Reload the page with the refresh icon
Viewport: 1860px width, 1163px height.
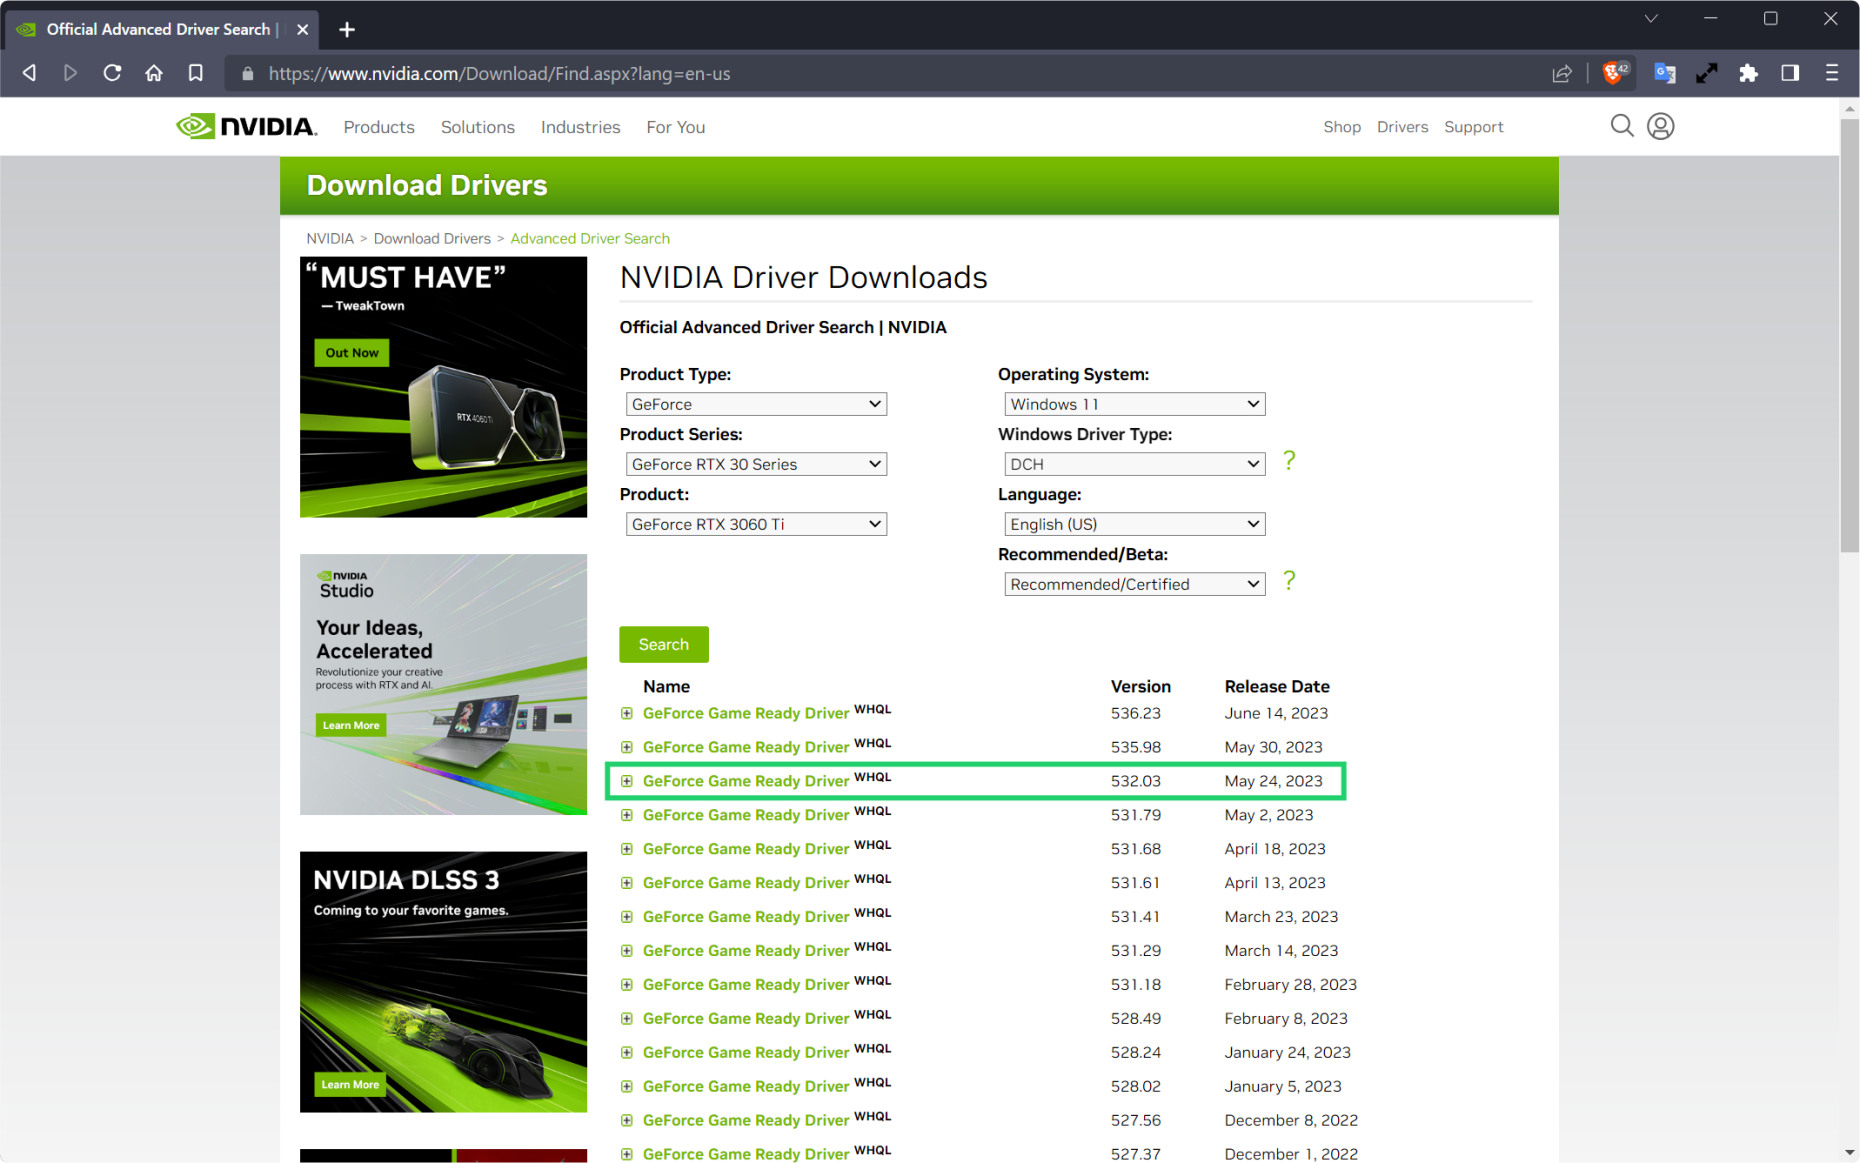[x=112, y=73]
